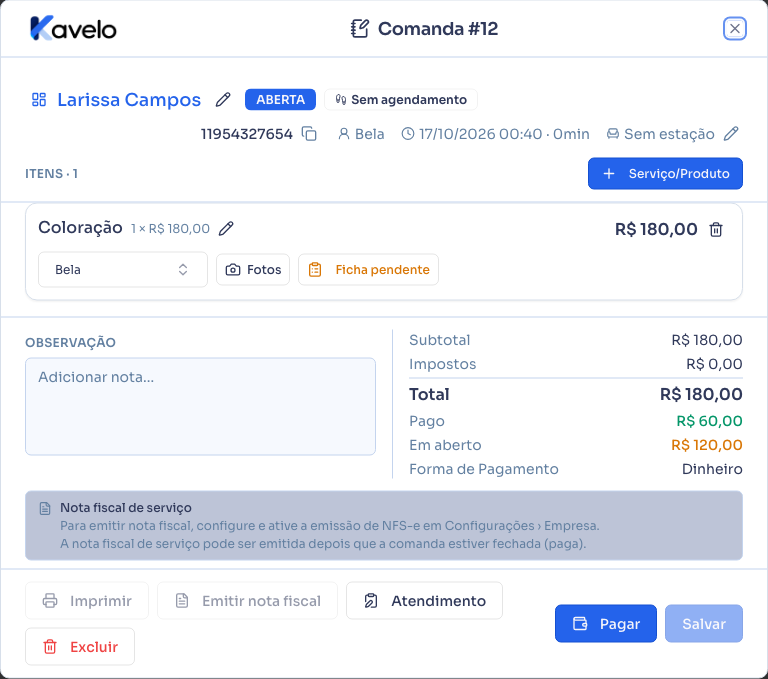Click Em aberto amount R$ 120,00

707,445
